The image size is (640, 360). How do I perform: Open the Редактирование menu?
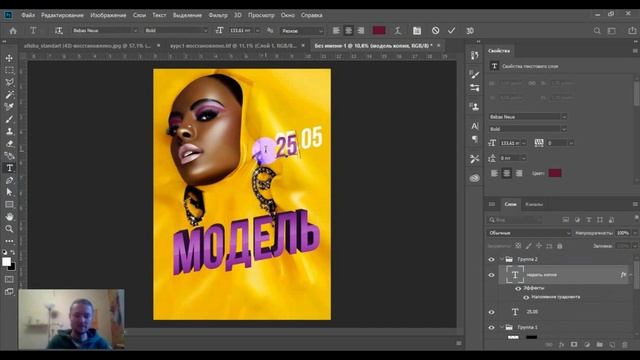coord(62,15)
